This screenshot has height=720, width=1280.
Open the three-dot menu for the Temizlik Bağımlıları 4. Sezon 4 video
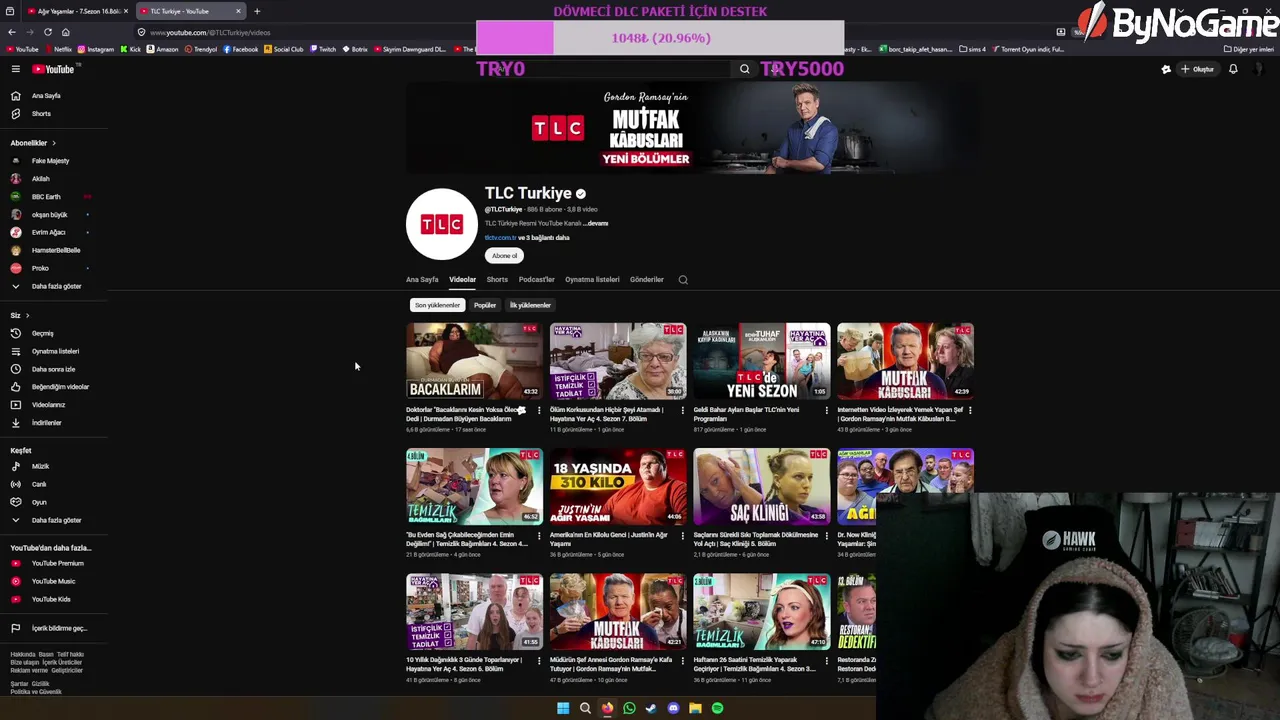539,535
